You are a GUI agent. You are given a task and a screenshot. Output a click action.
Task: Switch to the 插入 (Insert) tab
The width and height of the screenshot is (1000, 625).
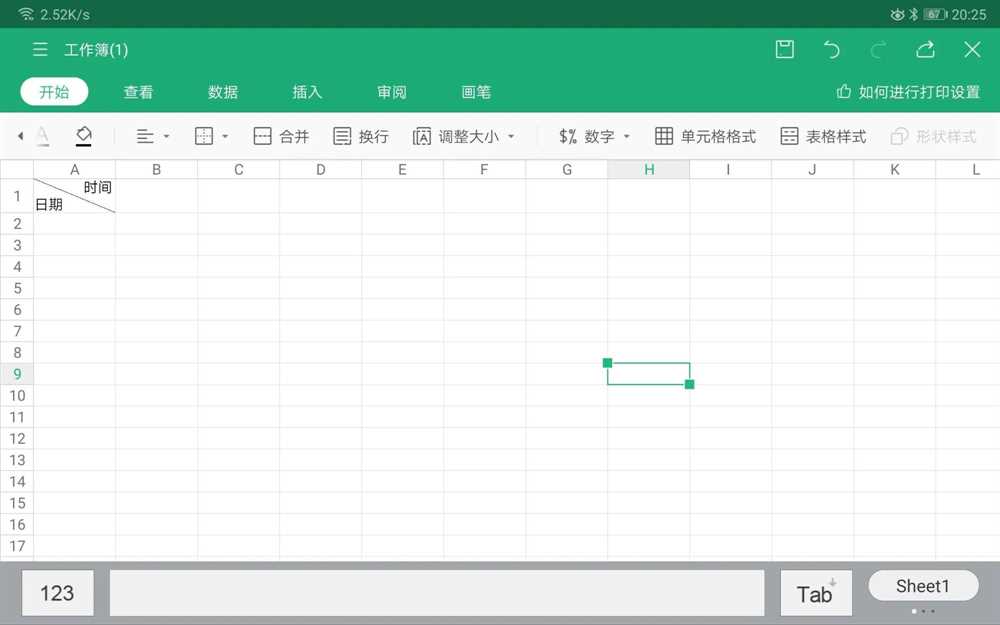pos(307,92)
